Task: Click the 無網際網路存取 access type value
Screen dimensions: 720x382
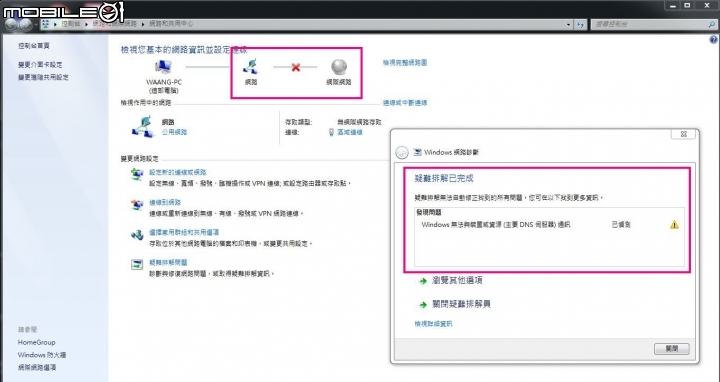Action: (359, 122)
